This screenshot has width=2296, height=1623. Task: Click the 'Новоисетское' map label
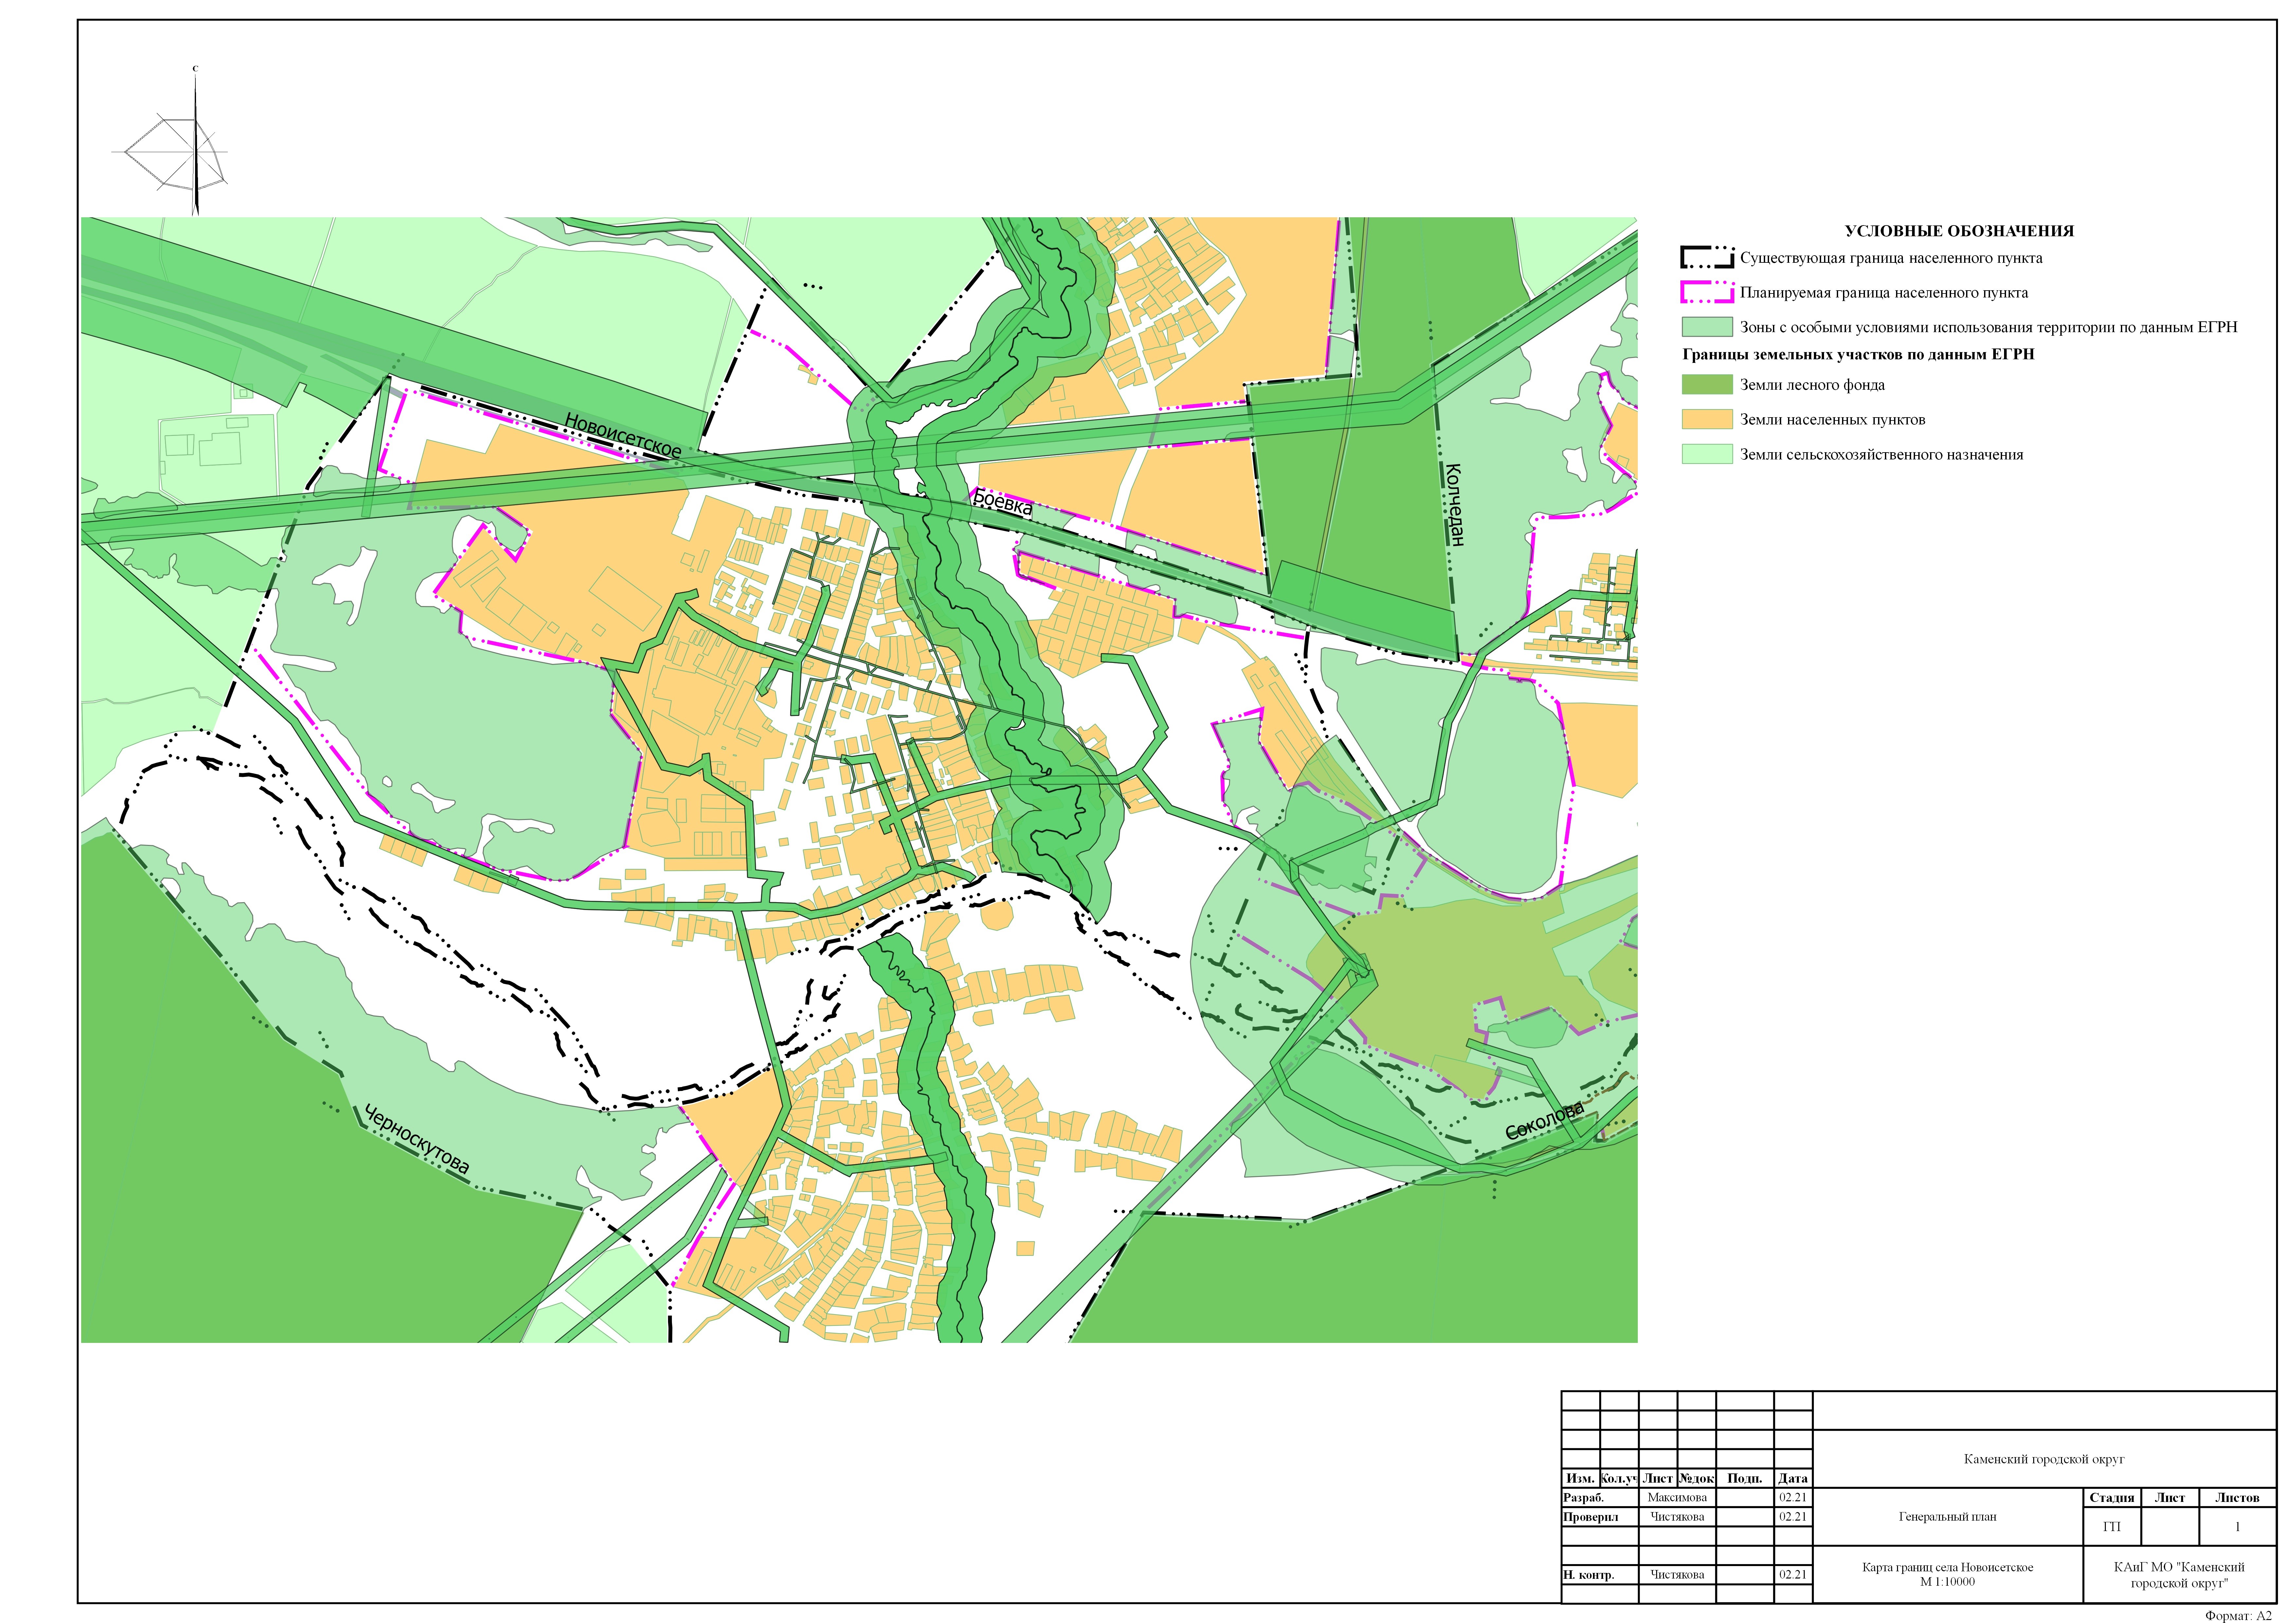(623, 436)
